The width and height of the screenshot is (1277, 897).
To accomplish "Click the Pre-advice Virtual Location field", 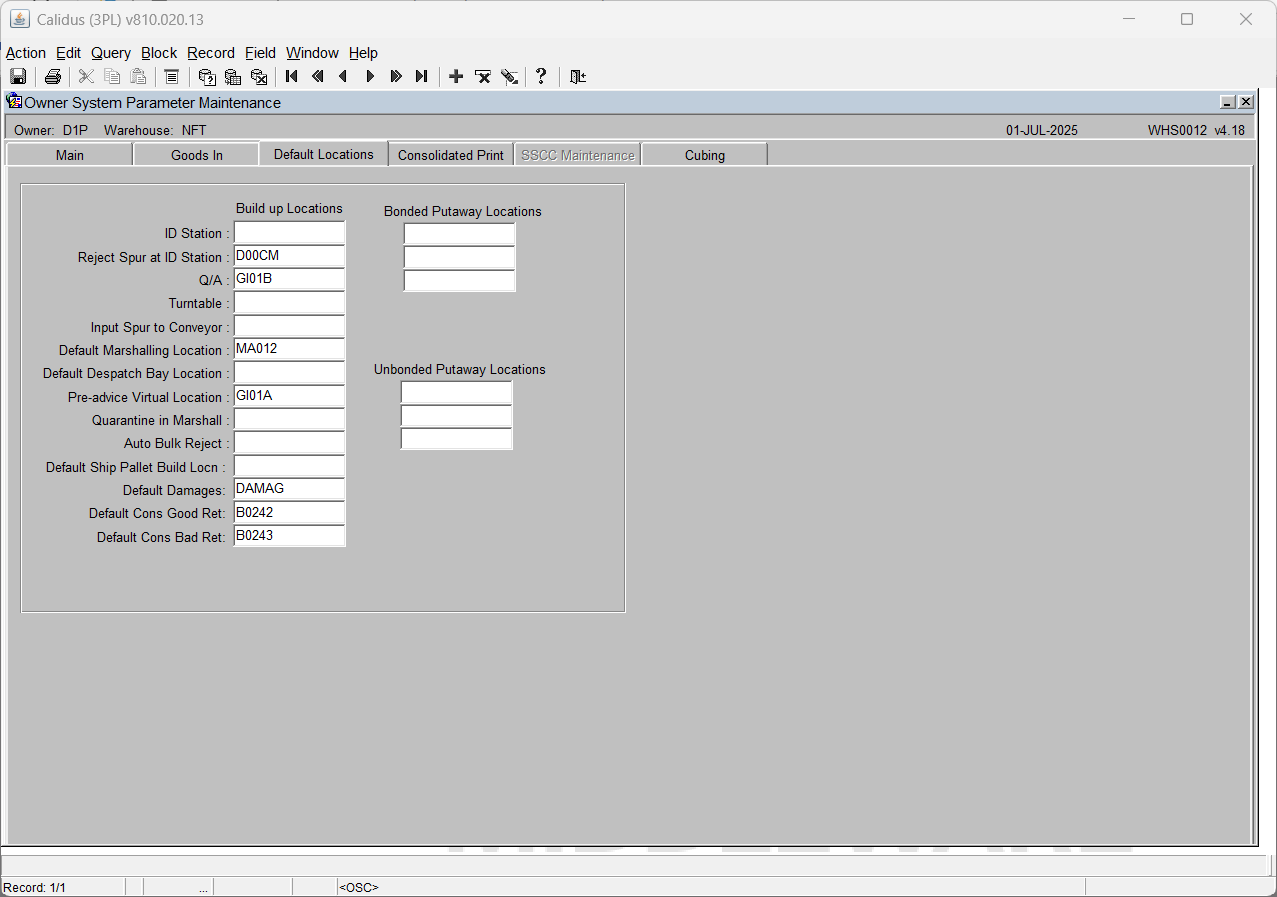I will pos(289,396).
